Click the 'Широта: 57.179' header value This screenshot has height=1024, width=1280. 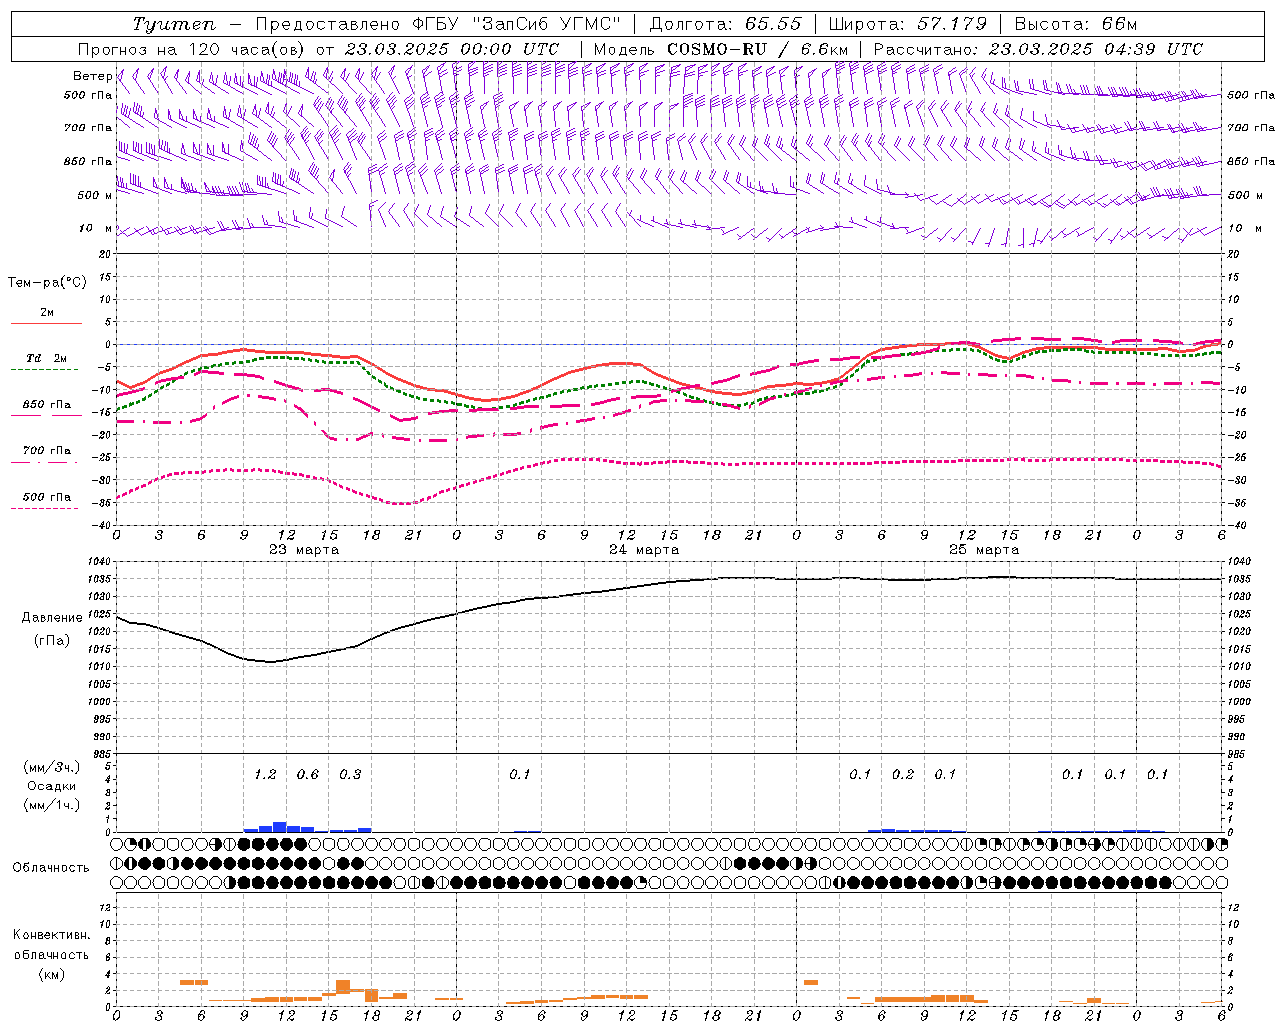click(x=908, y=24)
